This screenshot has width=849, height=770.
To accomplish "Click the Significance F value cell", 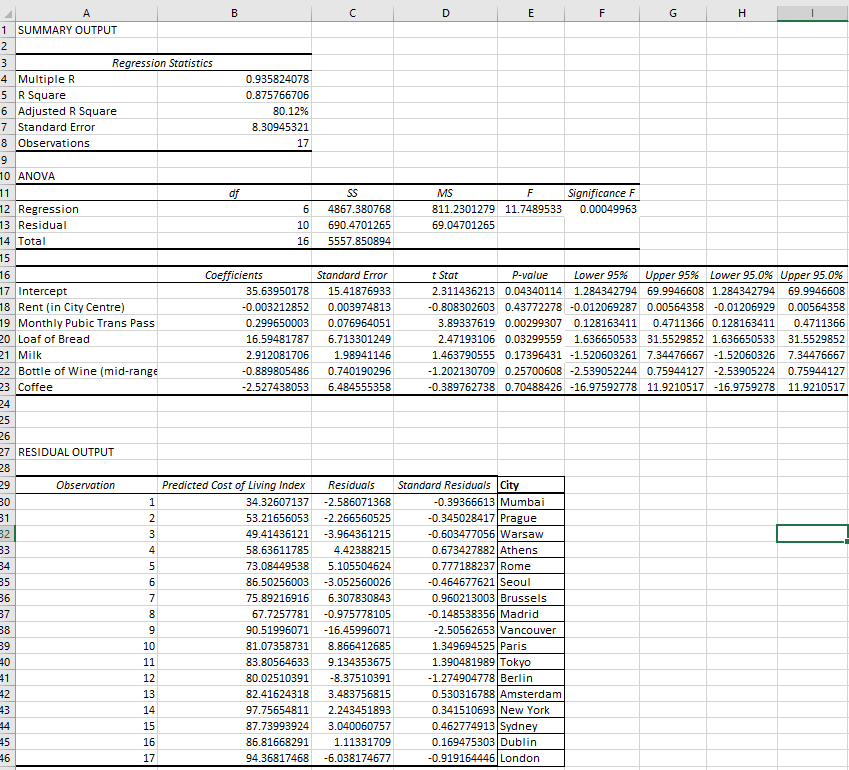I will pyautogui.click(x=601, y=208).
